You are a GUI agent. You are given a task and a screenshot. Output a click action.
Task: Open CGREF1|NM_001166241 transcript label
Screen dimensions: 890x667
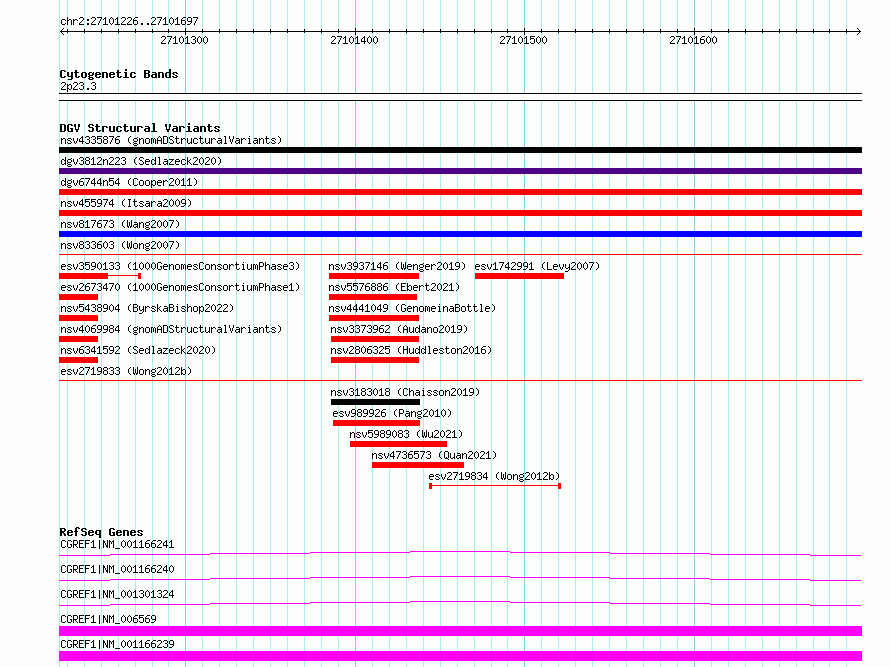pos(117,544)
